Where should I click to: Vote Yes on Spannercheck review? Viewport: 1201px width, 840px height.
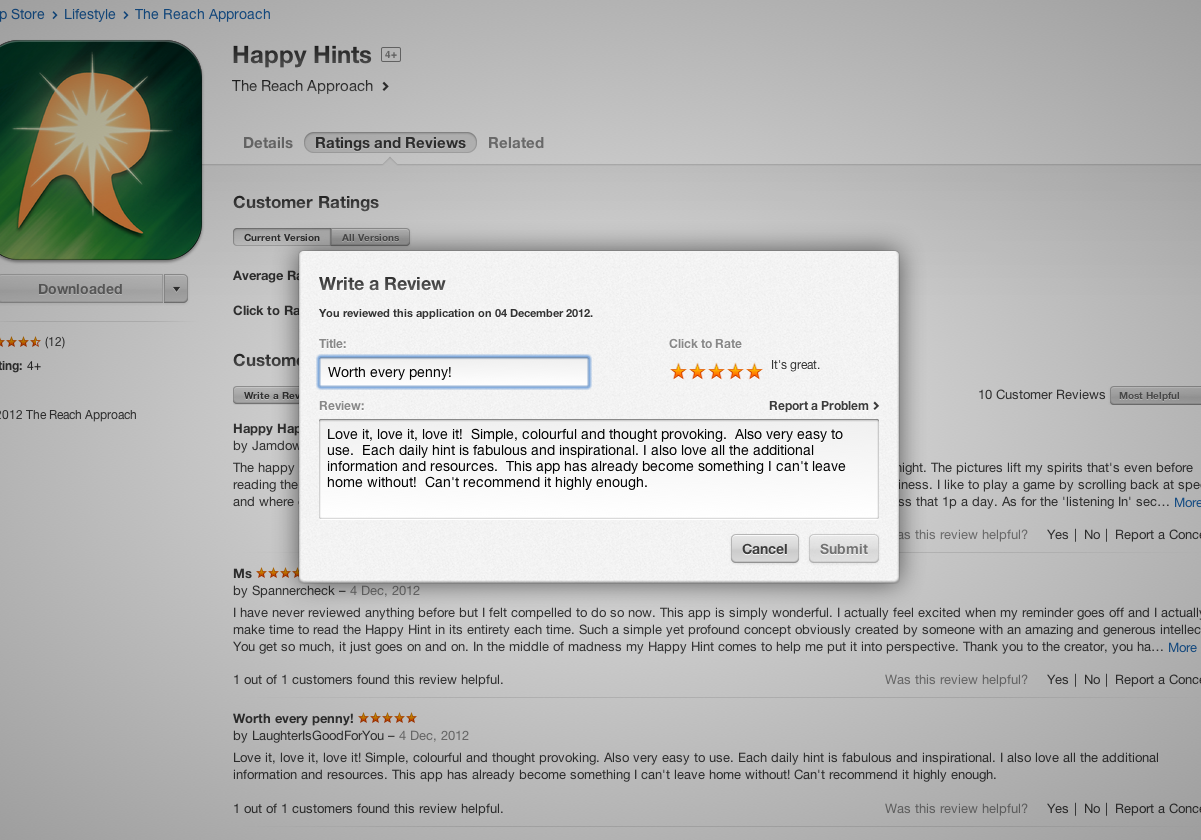(x=1058, y=680)
